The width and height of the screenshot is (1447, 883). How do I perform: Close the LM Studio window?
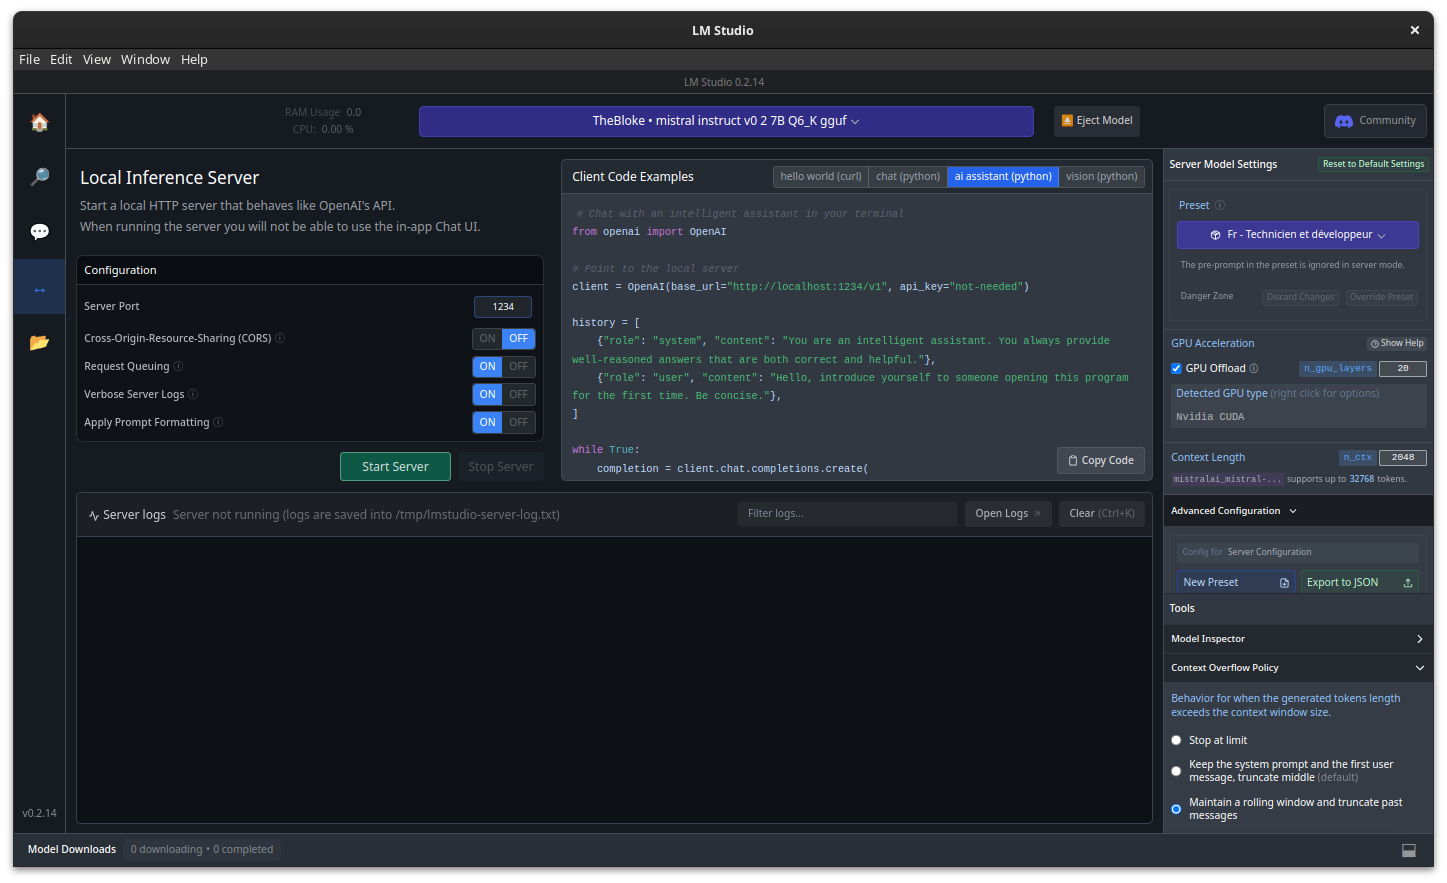pyautogui.click(x=1415, y=30)
